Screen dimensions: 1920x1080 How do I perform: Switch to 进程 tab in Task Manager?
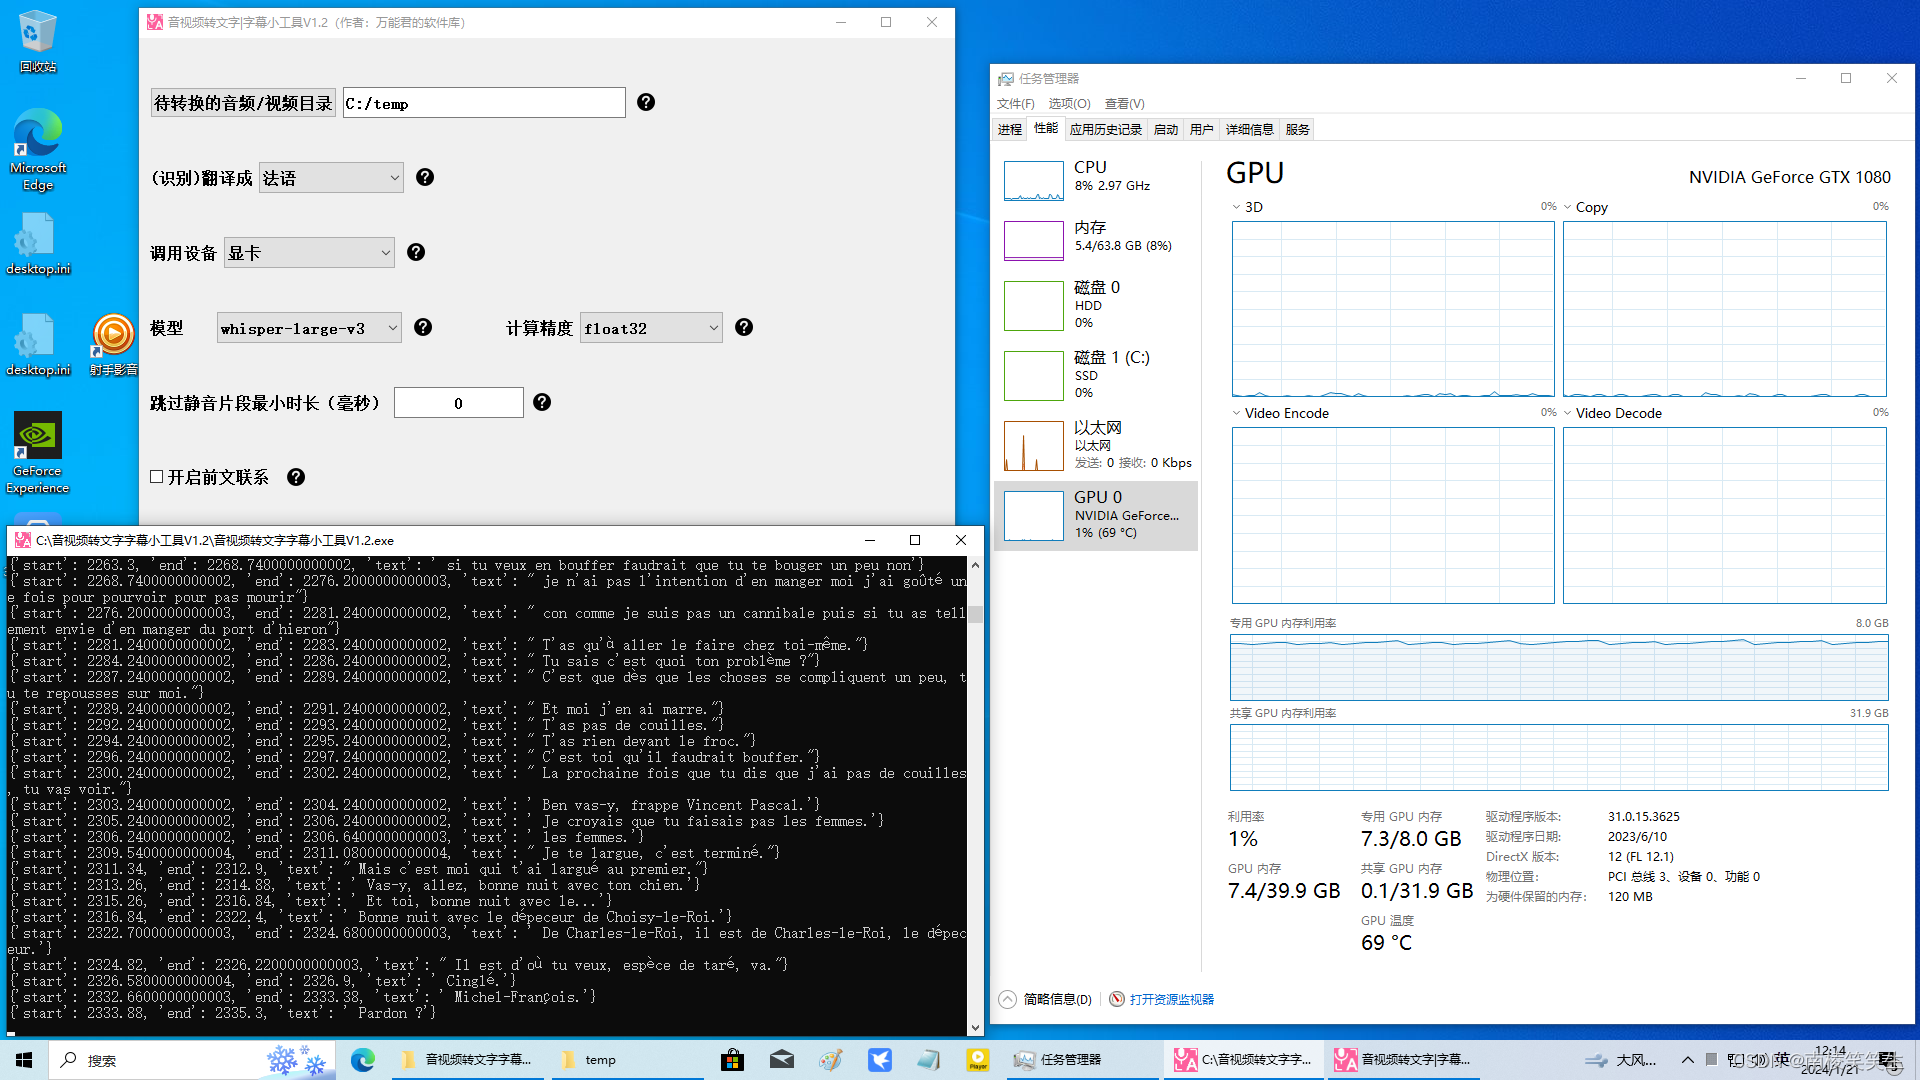(x=1010, y=129)
